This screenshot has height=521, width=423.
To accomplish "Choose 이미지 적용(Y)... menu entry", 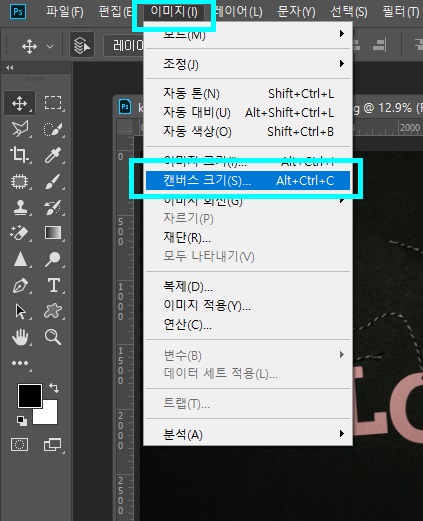I will coord(248,305).
